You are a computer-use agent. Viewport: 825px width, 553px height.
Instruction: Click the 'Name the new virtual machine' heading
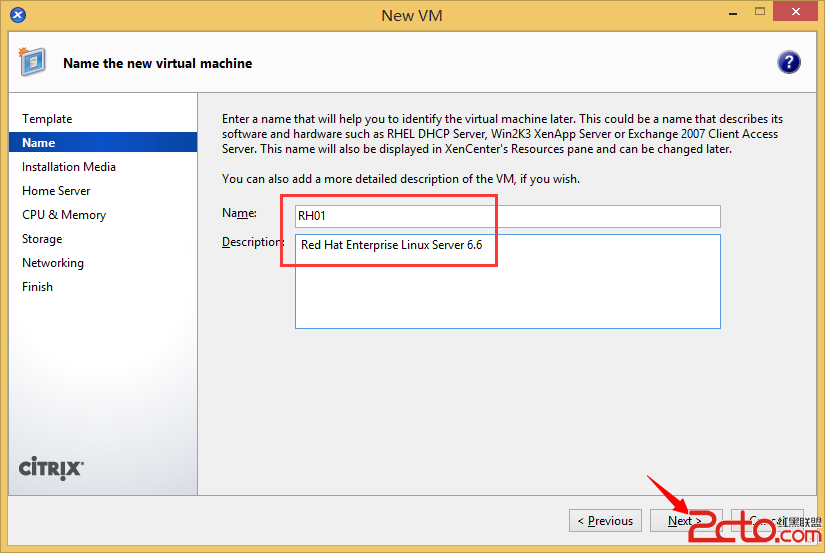tap(157, 63)
